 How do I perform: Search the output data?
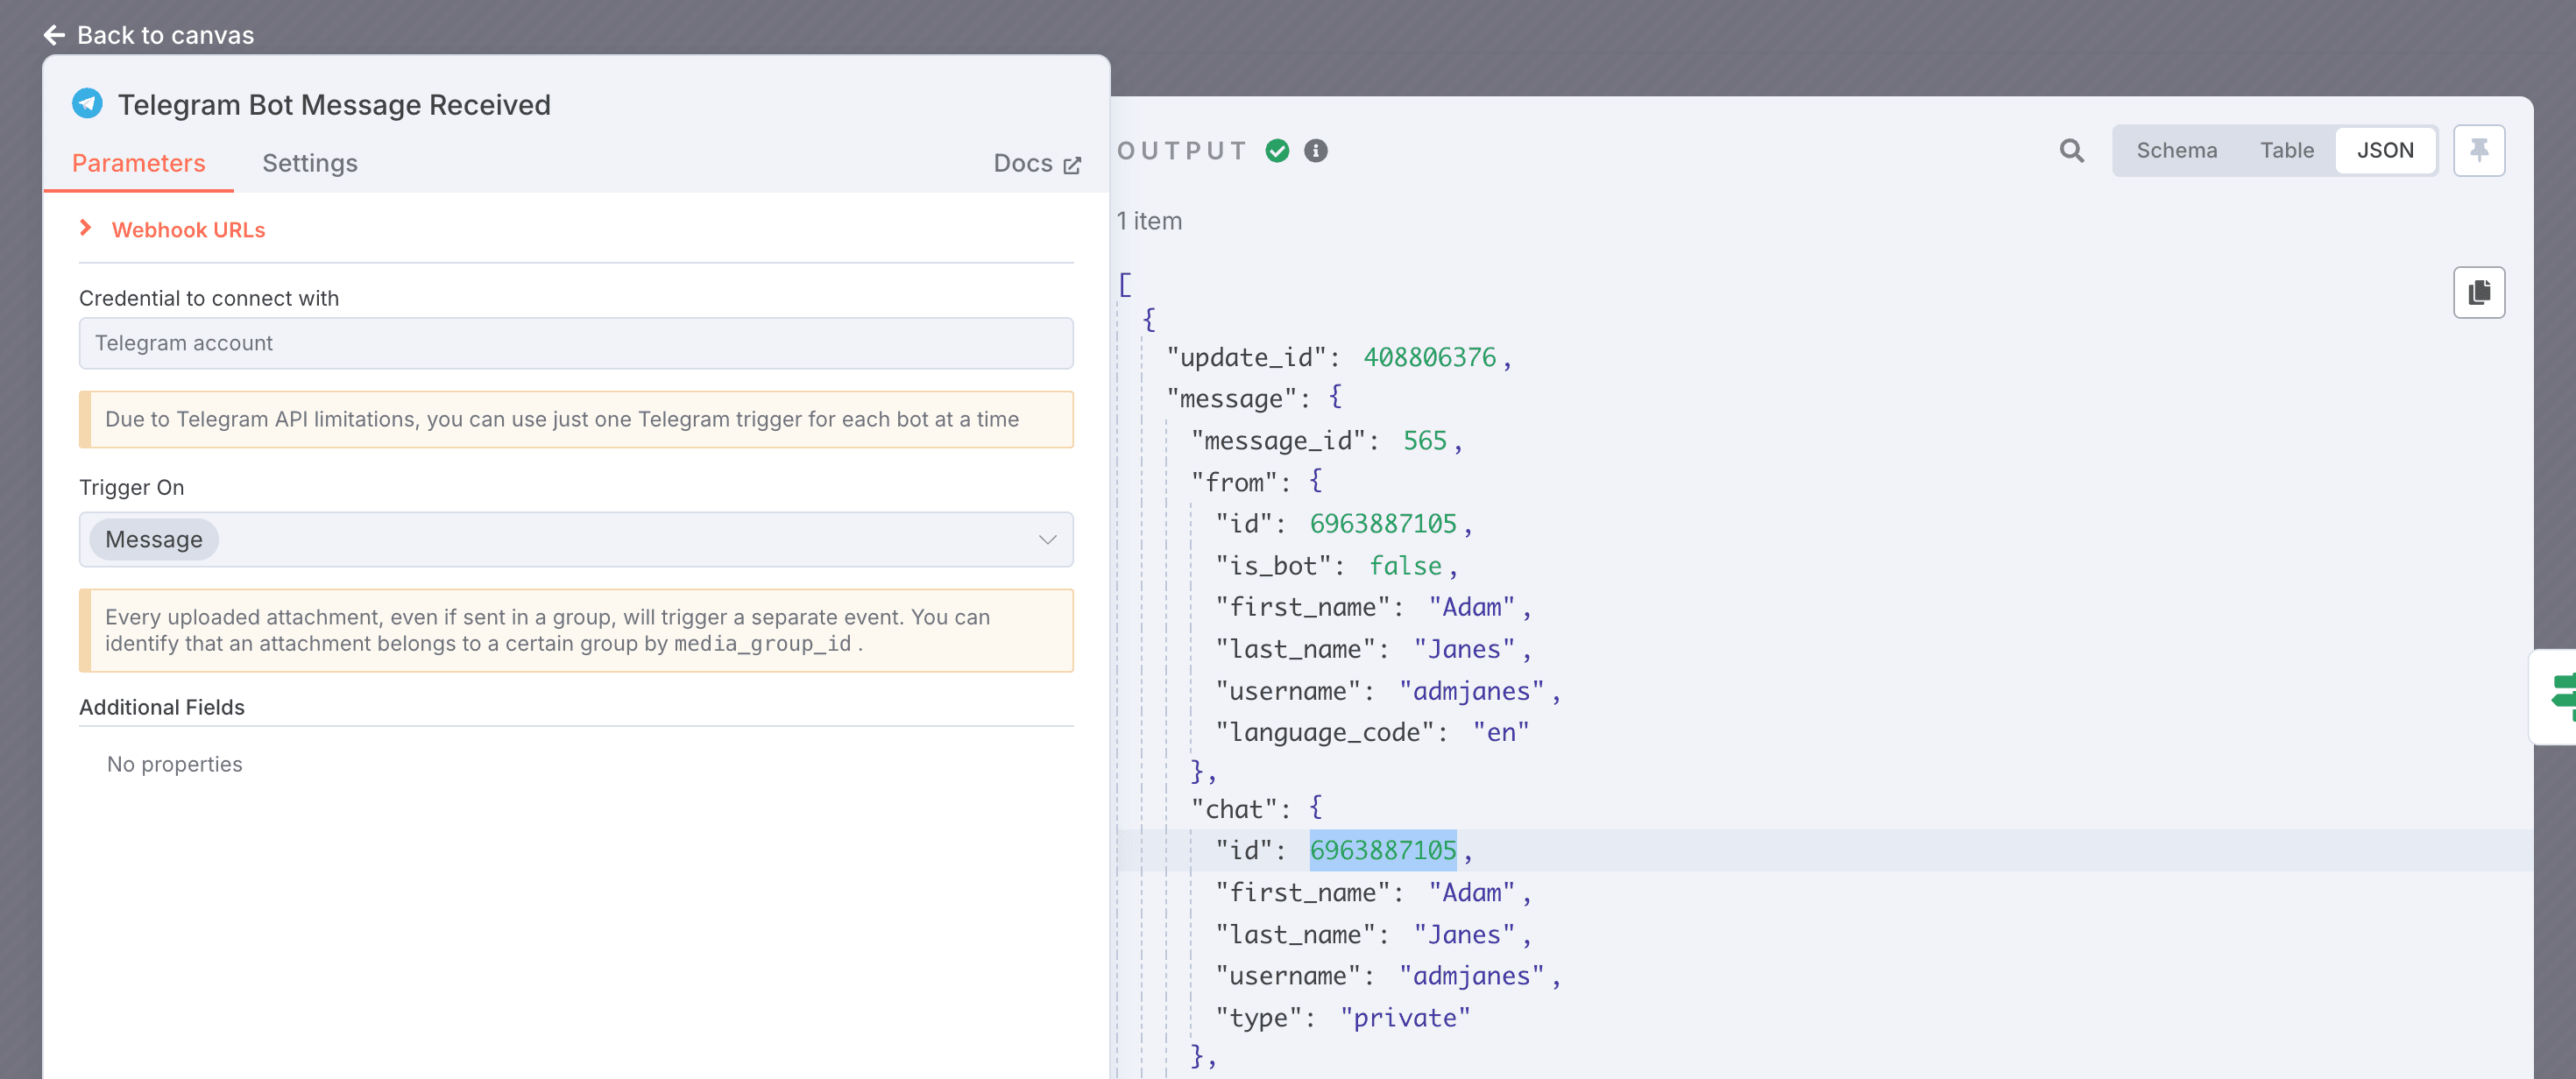(2072, 151)
